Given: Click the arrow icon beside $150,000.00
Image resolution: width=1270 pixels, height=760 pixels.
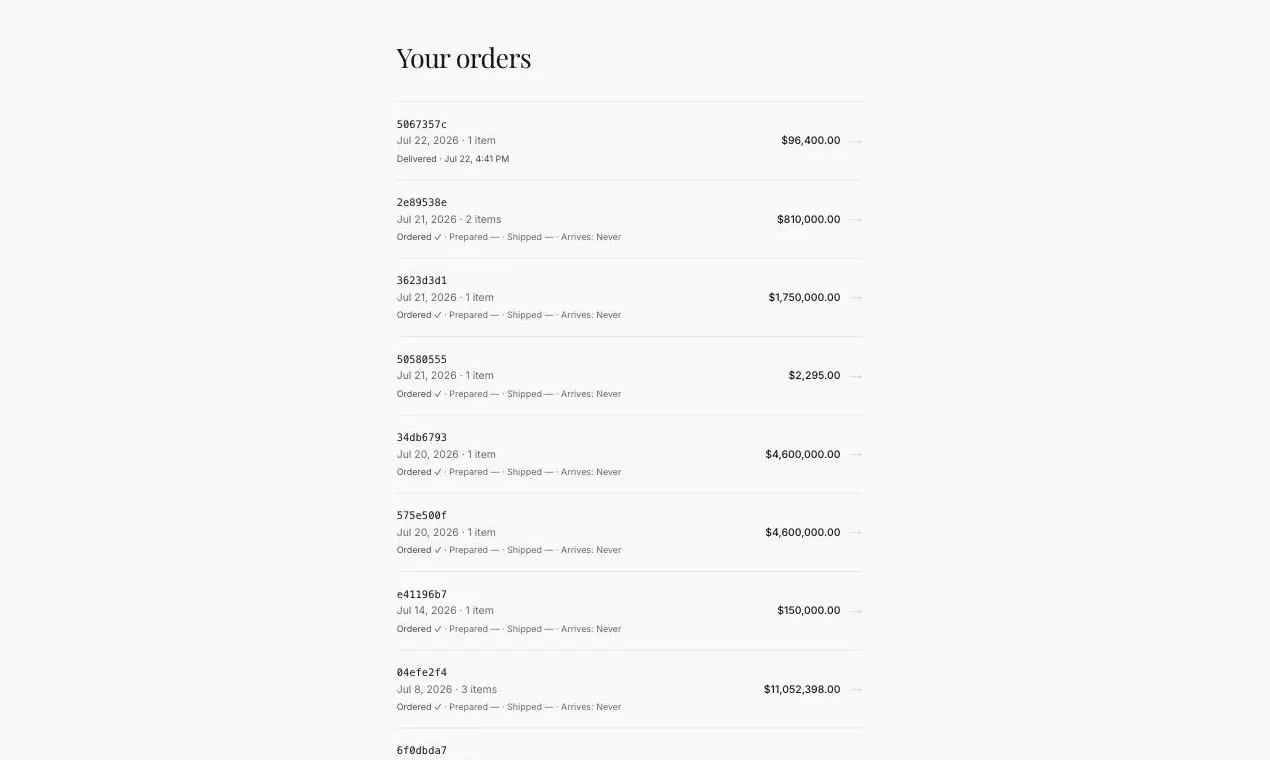Looking at the screenshot, I should pos(856,610).
